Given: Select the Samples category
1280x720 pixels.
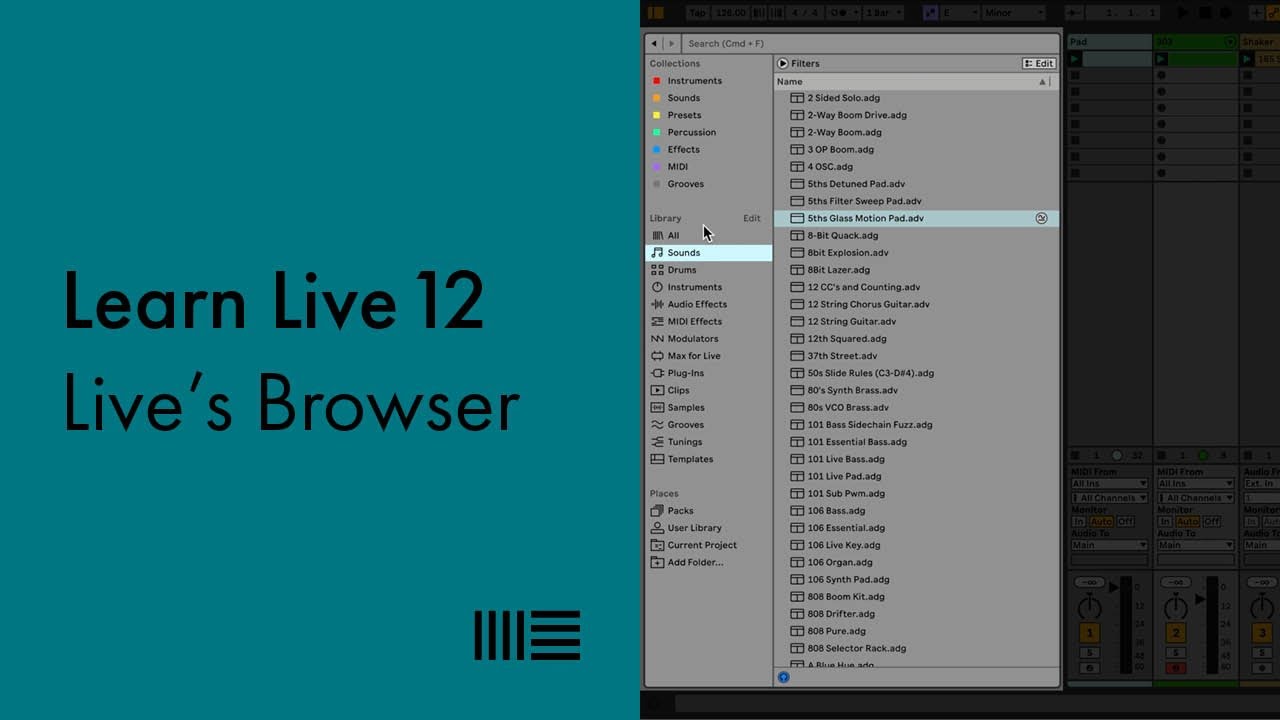Looking at the screenshot, I should (x=708, y=407).
